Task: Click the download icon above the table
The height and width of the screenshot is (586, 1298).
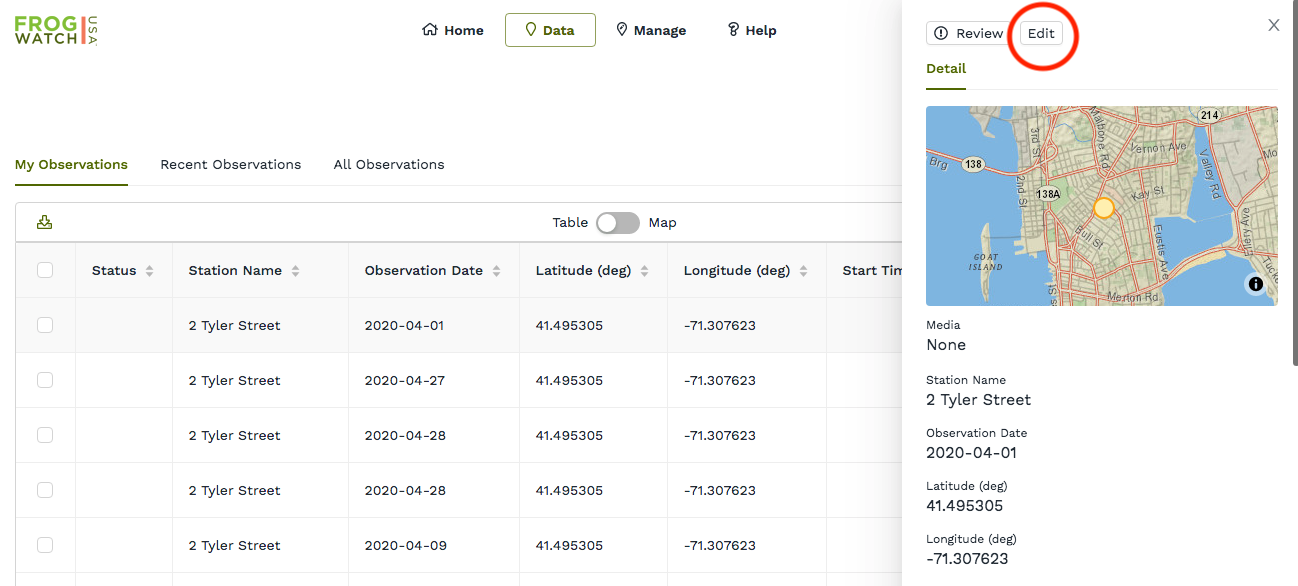Action: click(x=44, y=222)
